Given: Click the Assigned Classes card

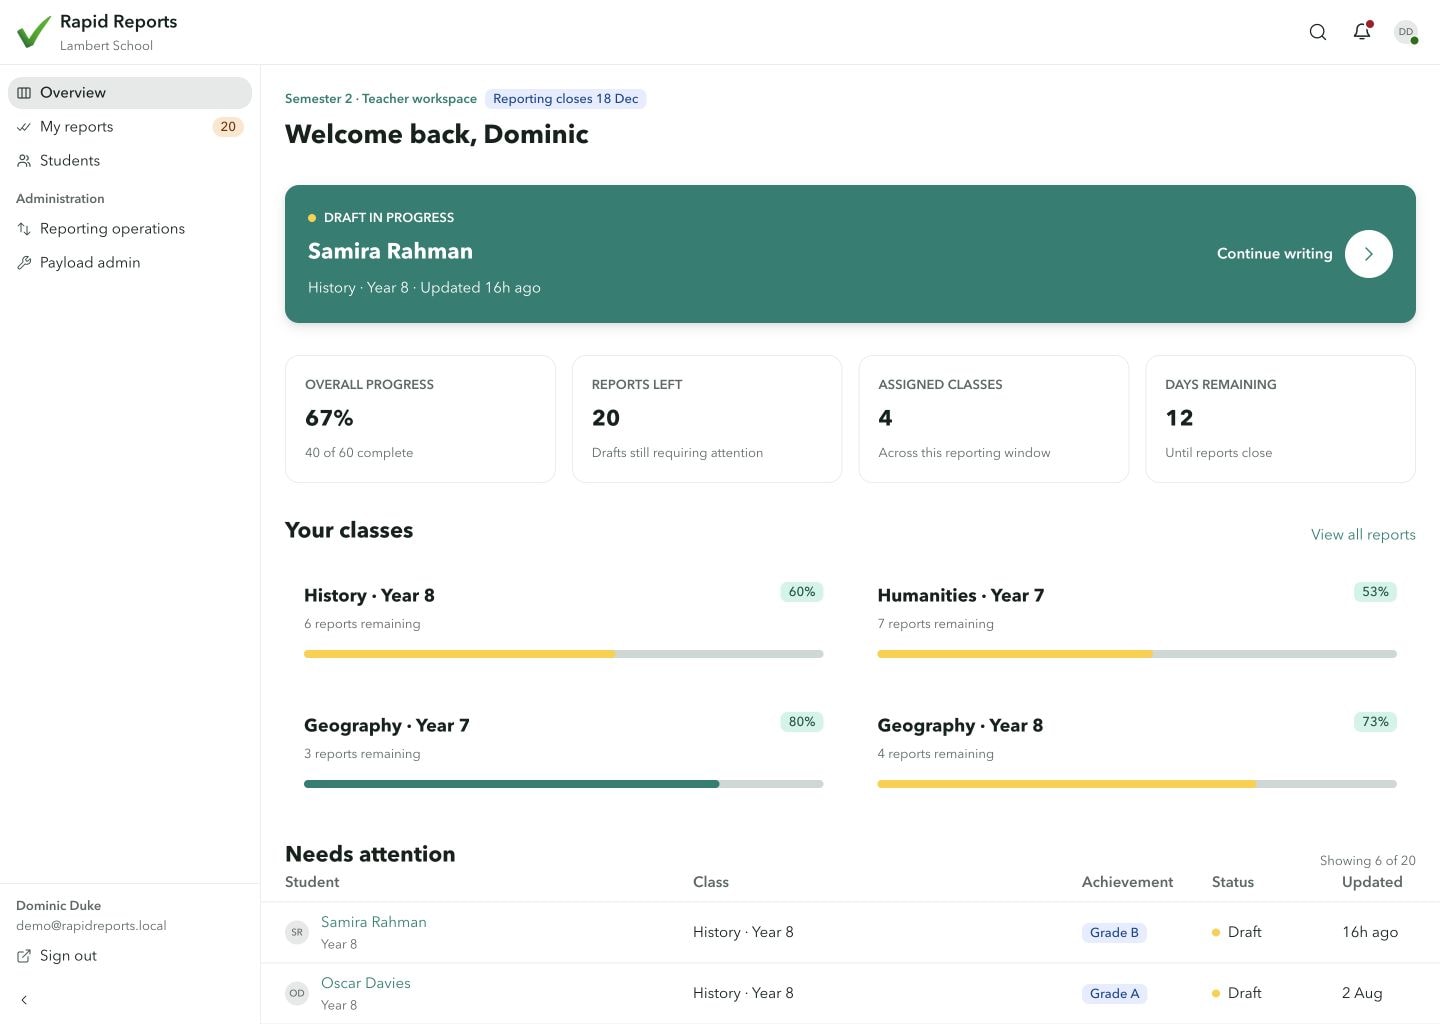Looking at the screenshot, I should (994, 419).
